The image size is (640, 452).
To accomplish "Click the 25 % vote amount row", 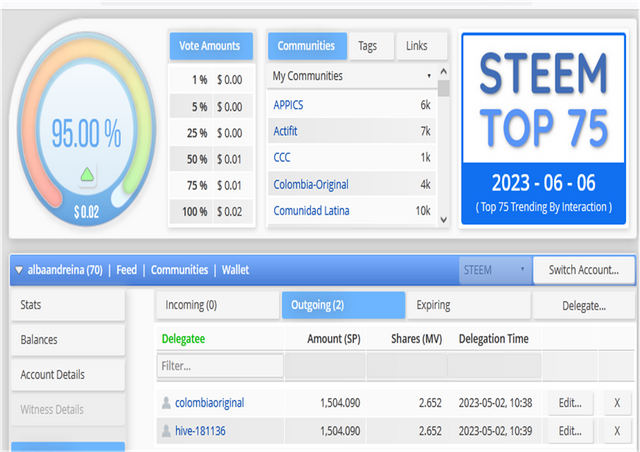I will (x=212, y=133).
